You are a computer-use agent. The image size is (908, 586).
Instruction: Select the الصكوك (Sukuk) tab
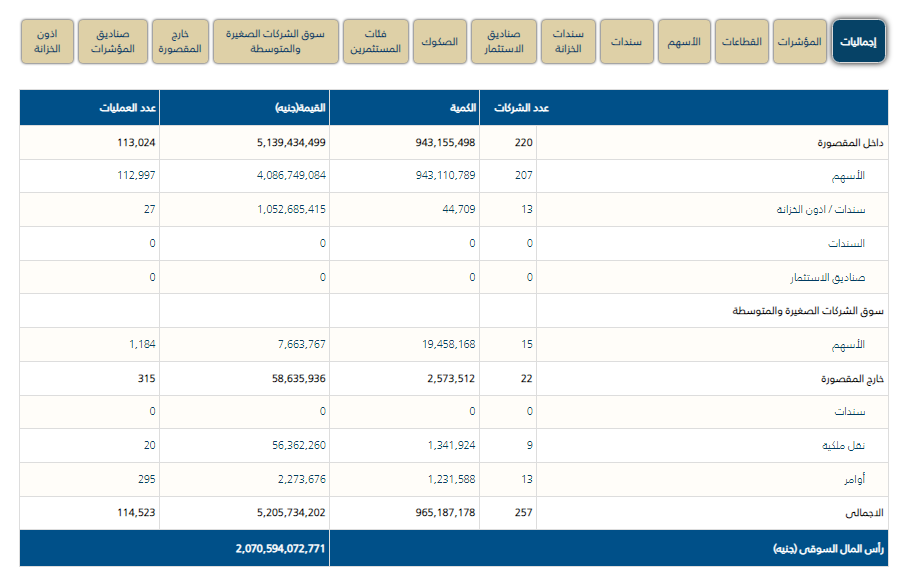pos(439,41)
